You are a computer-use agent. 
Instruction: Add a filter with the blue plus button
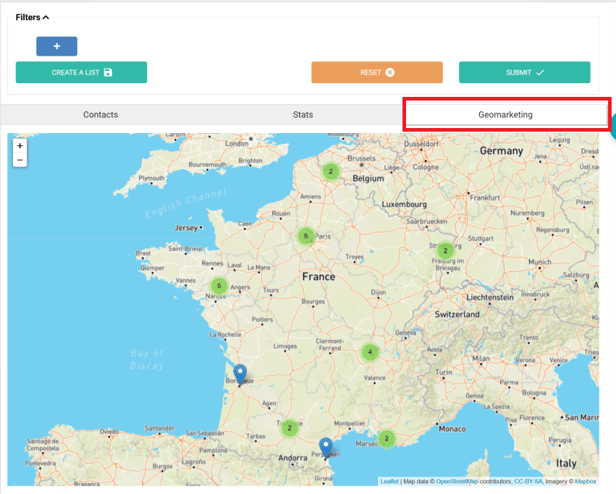point(56,46)
